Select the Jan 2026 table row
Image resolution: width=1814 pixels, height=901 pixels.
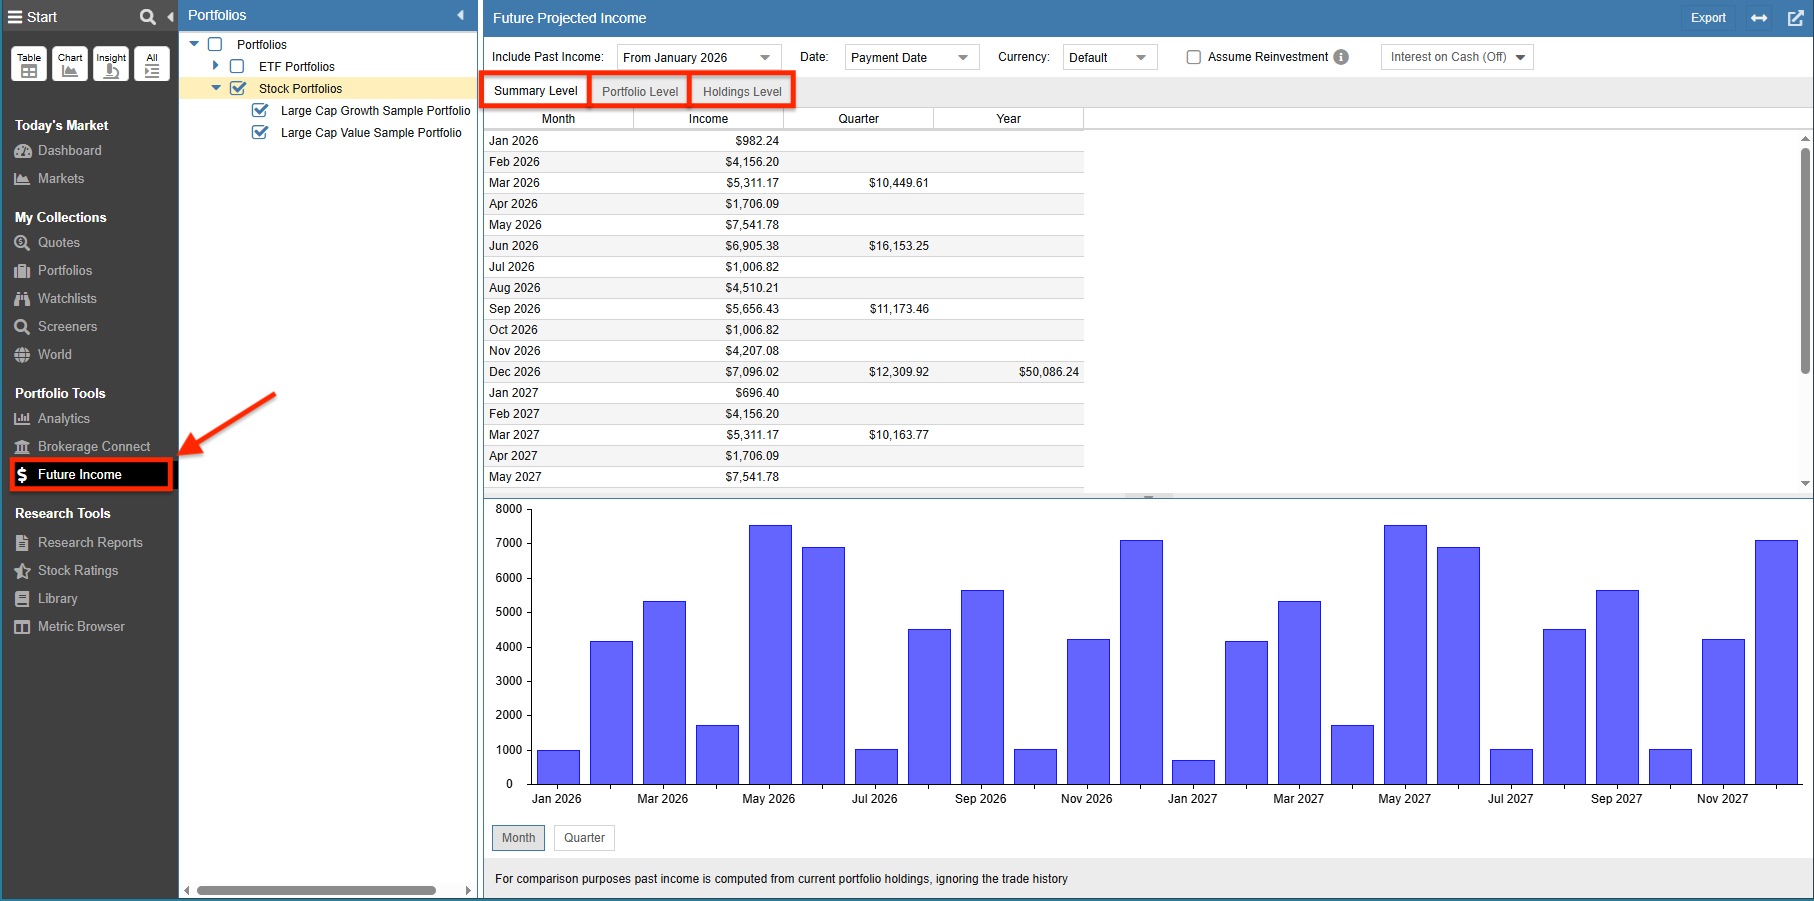point(783,141)
